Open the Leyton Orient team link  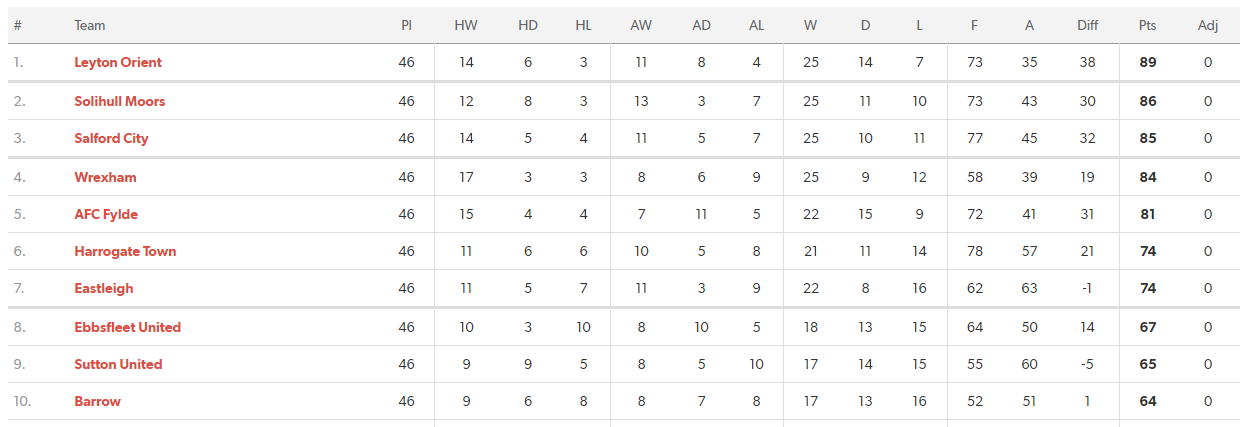(x=118, y=62)
